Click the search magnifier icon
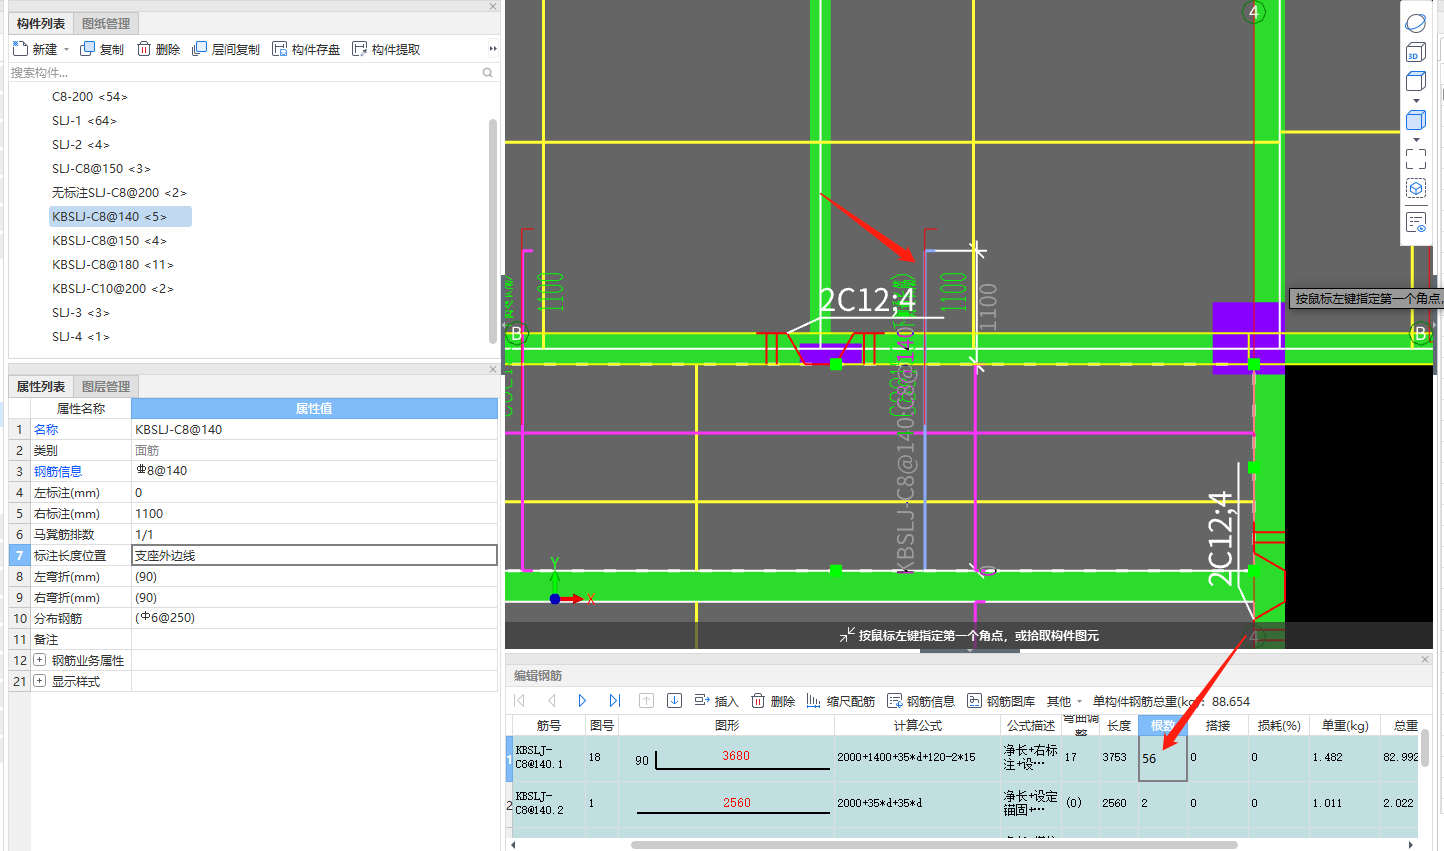 [488, 72]
